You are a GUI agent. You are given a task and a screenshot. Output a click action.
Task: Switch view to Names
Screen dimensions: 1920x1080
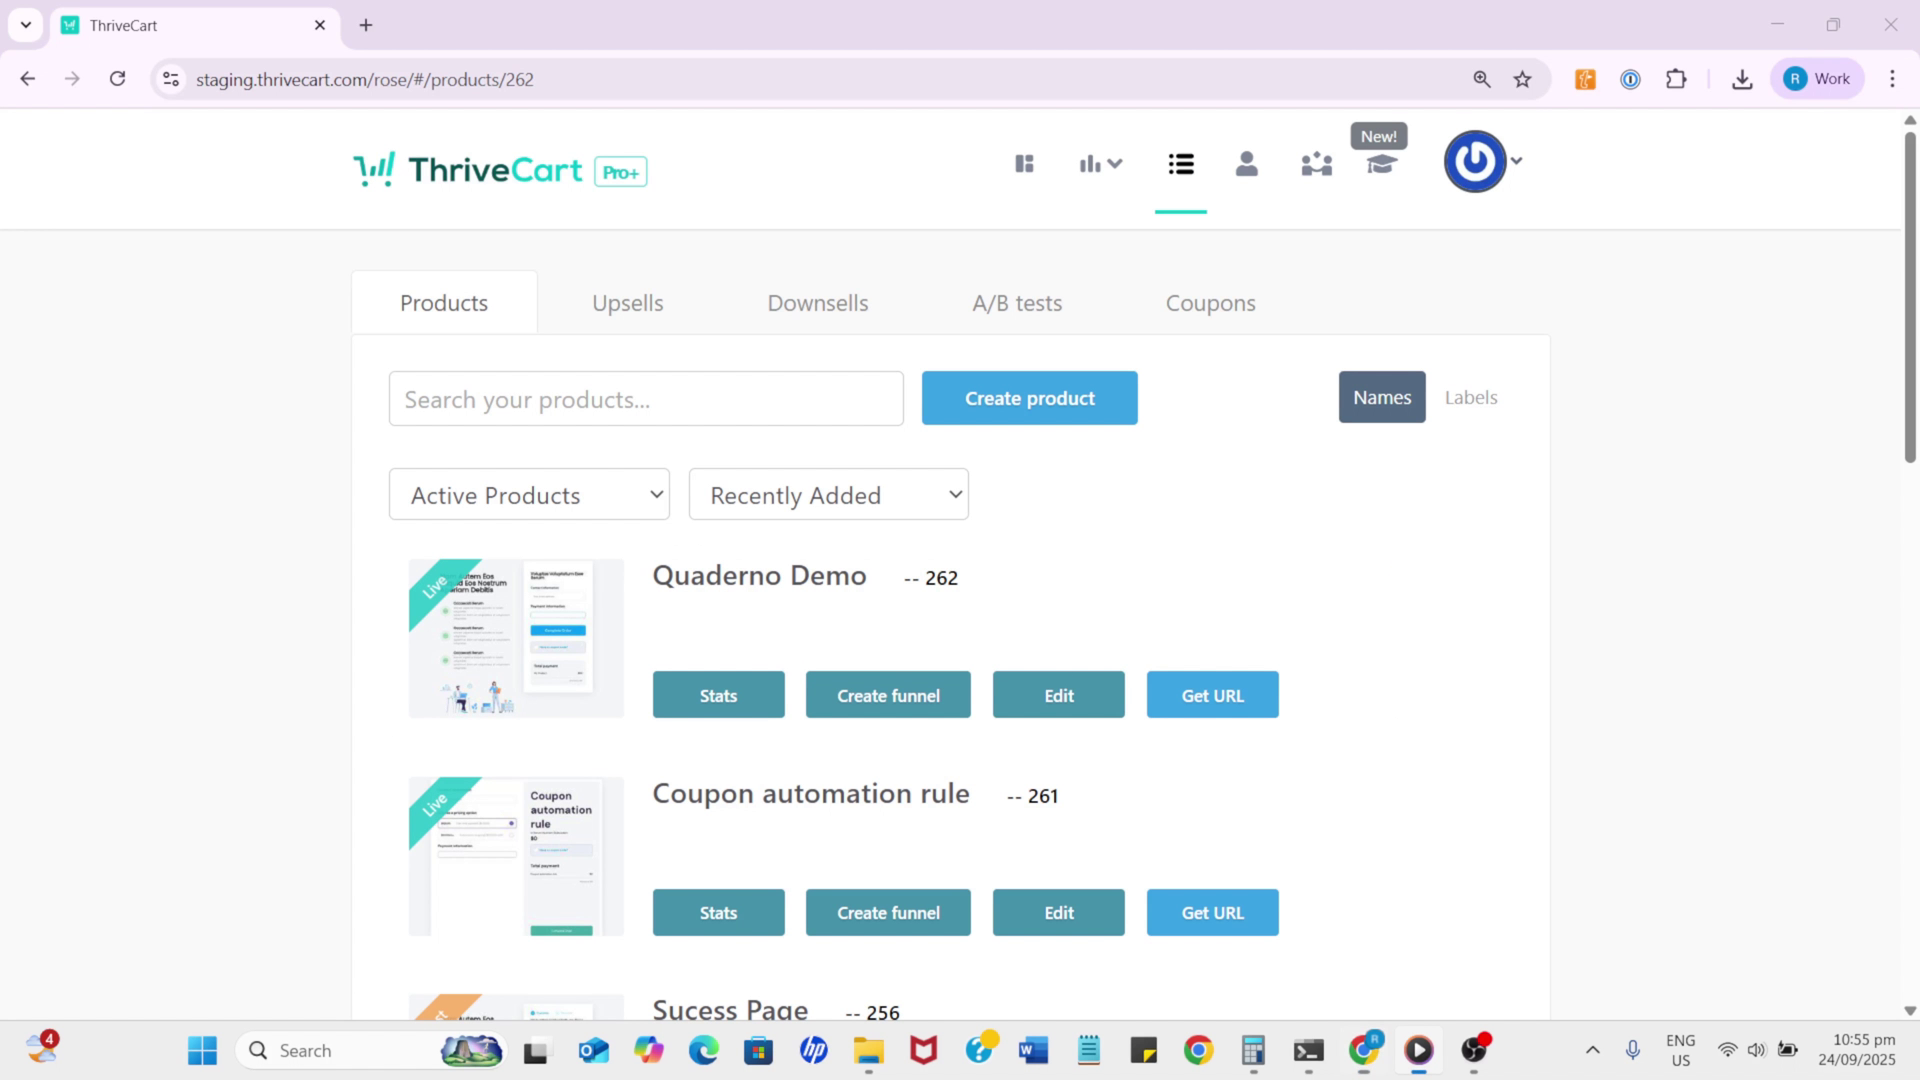[x=1381, y=397]
